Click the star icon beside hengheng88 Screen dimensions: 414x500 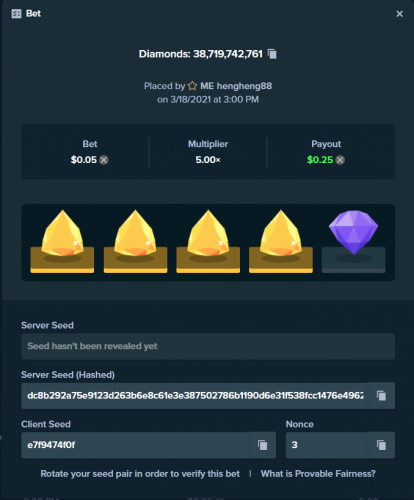192,86
